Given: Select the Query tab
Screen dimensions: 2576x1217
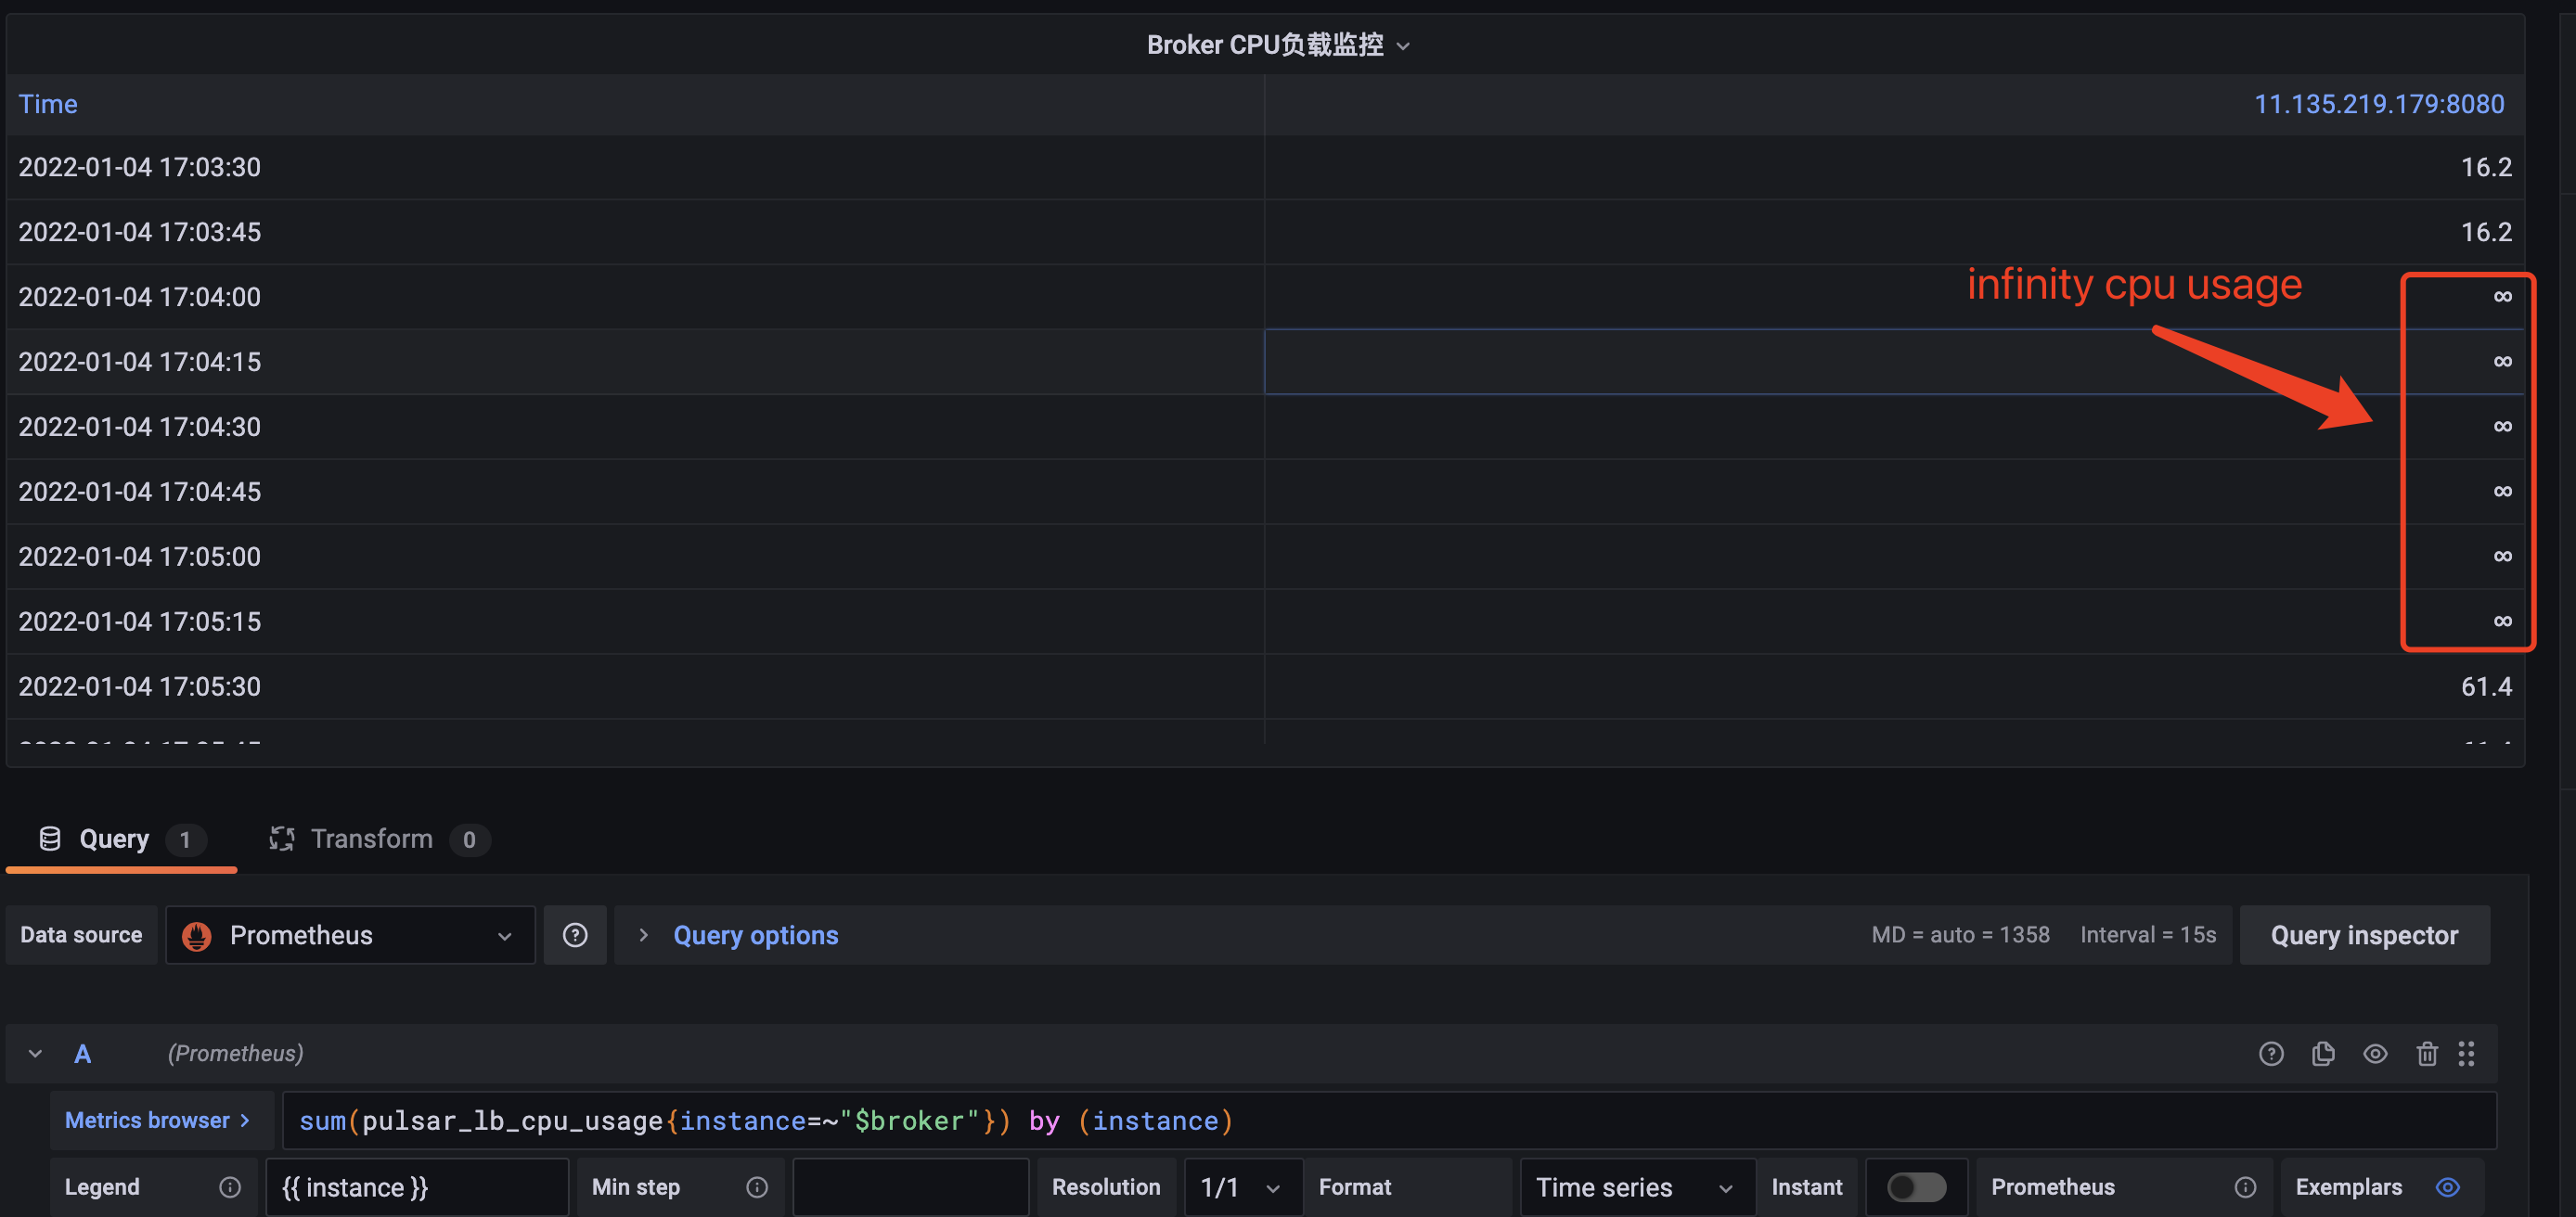Looking at the screenshot, I should tap(114, 839).
